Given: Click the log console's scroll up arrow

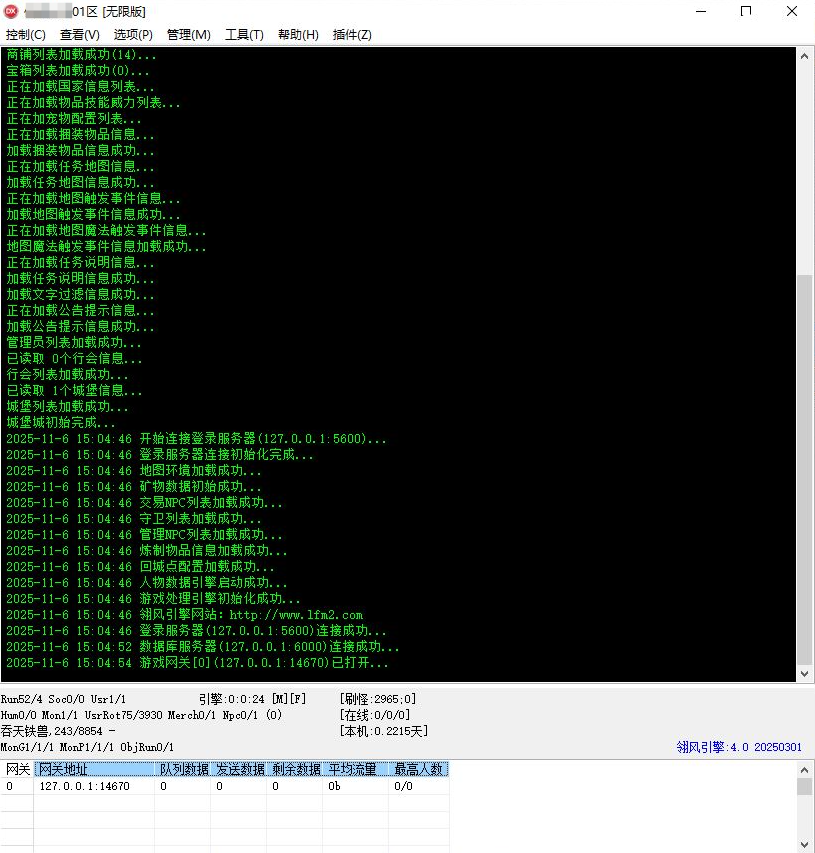Looking at the screenshot, I should (805, 53).
